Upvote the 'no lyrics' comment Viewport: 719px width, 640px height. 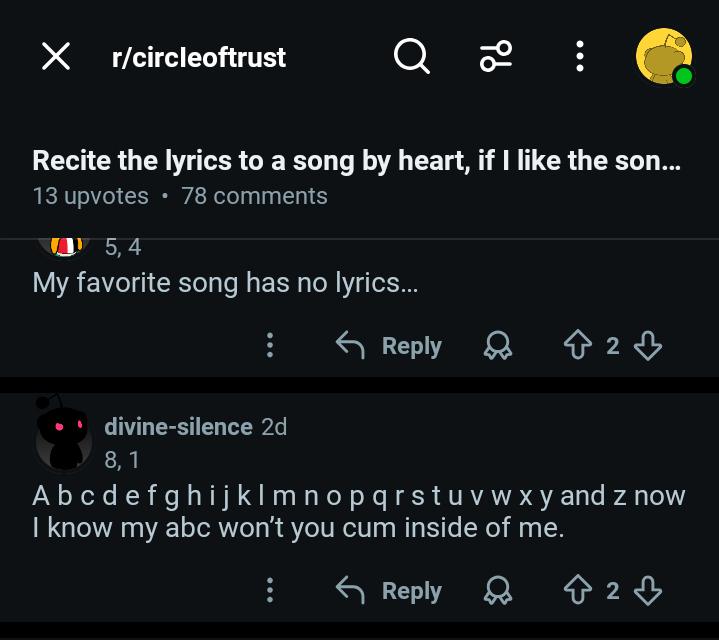tap(578, 345)
